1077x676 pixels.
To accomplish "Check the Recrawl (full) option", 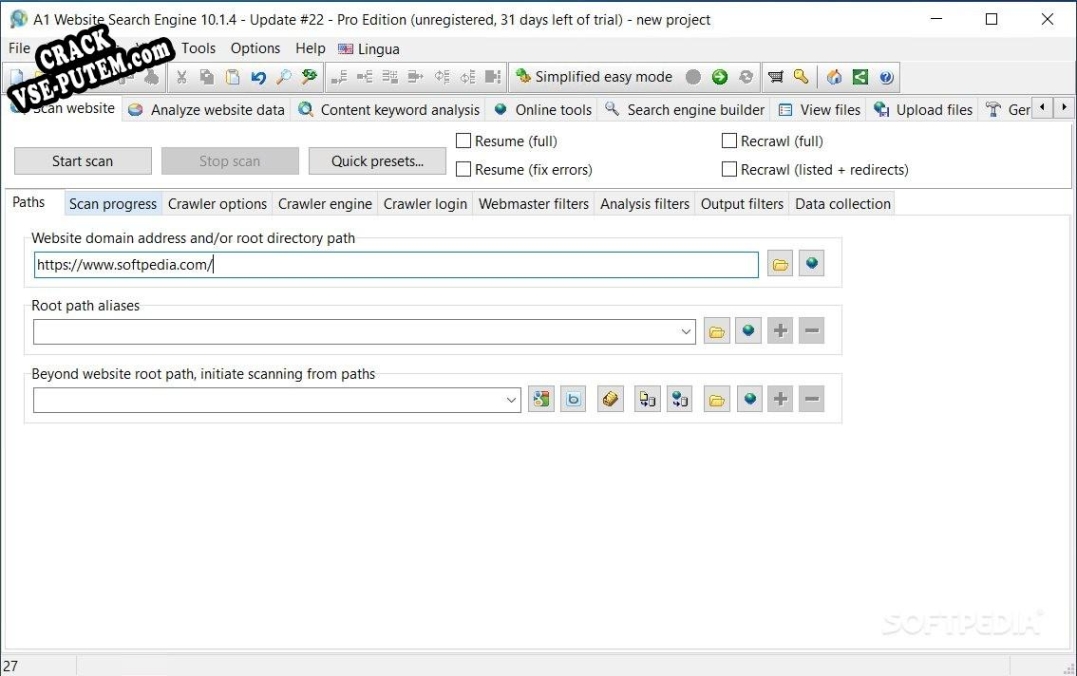I will tap(729, 141).
